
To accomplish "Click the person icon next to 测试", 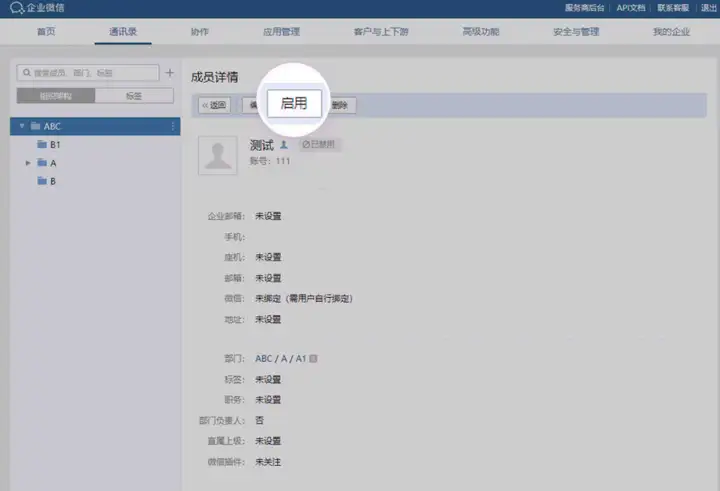I will click(x=284, y=145).
